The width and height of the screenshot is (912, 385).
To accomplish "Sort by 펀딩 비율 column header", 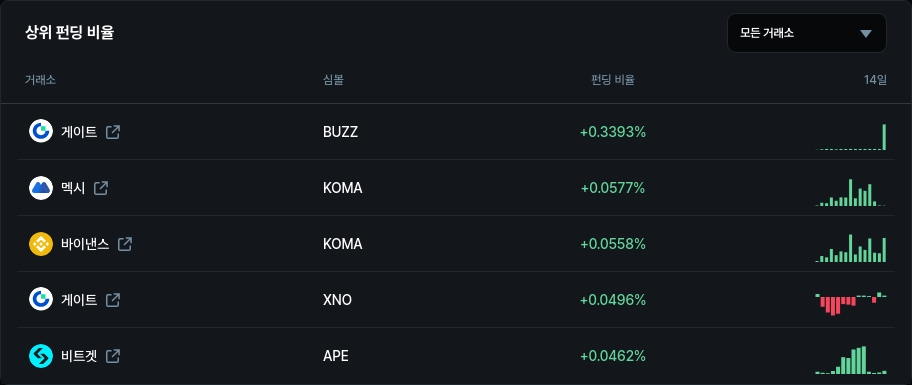I will (x=612, y=80).
